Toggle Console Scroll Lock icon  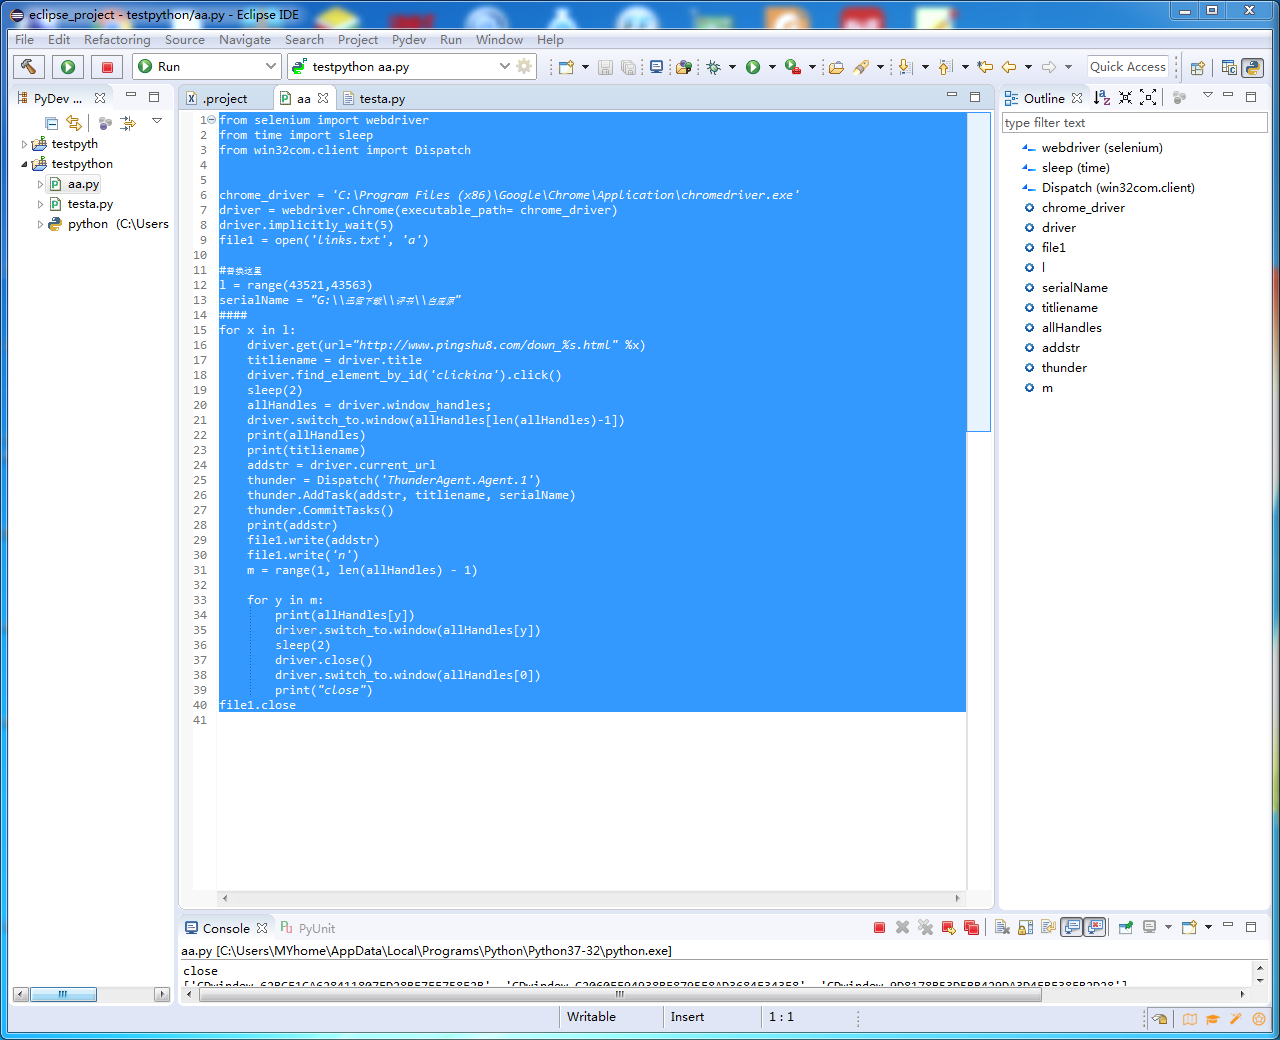click(x=1025, y=928)
